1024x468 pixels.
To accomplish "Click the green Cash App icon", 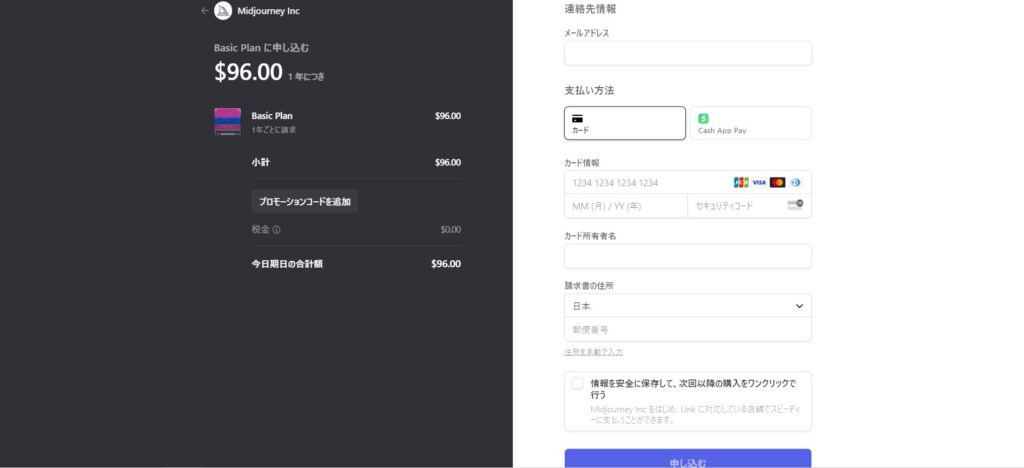I will (703, 118).
